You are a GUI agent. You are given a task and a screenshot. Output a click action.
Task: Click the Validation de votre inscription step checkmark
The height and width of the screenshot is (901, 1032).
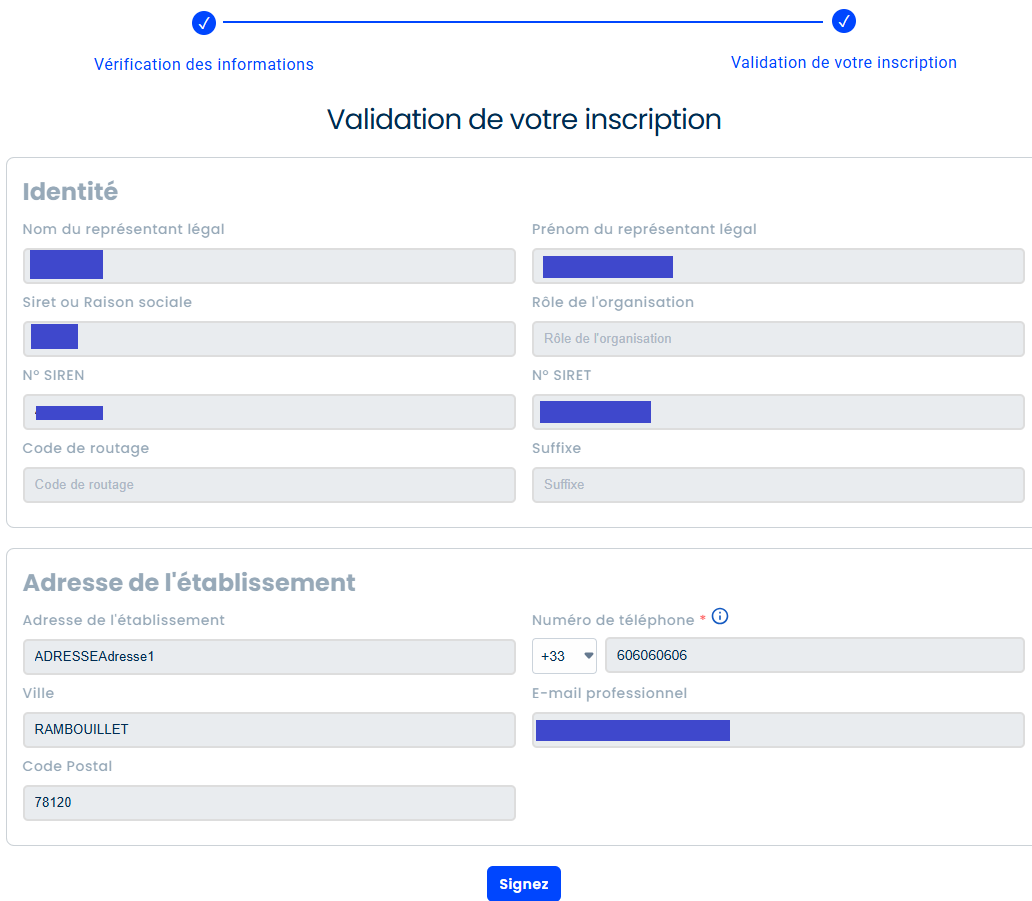pyautogui.click(x=844, y=21)
